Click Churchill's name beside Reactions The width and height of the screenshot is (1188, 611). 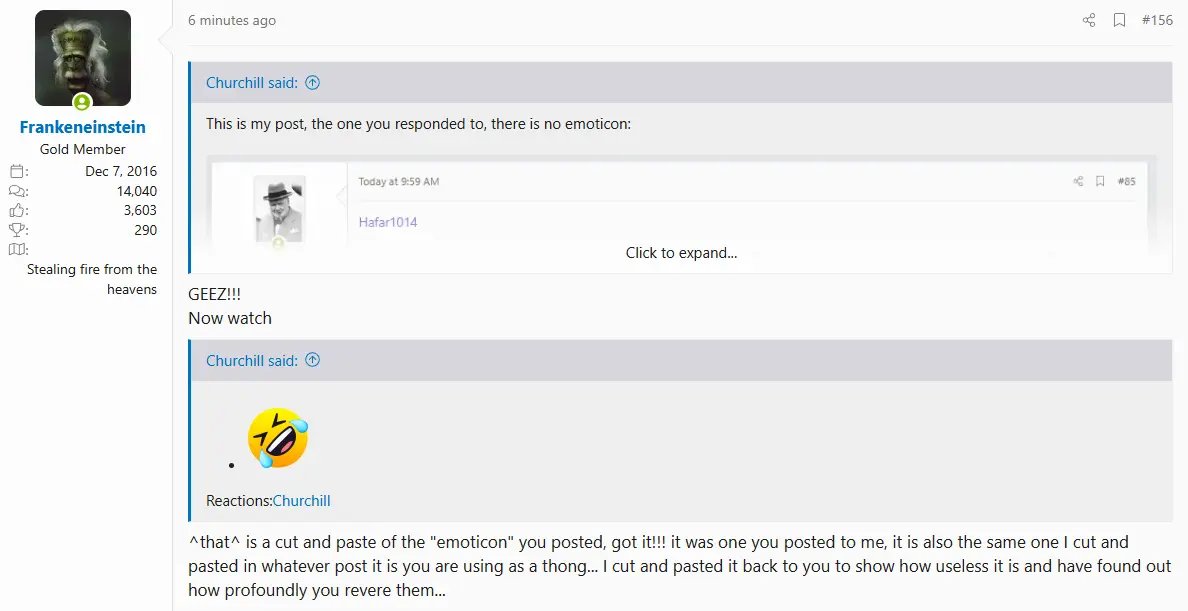(x=301, y=500)
